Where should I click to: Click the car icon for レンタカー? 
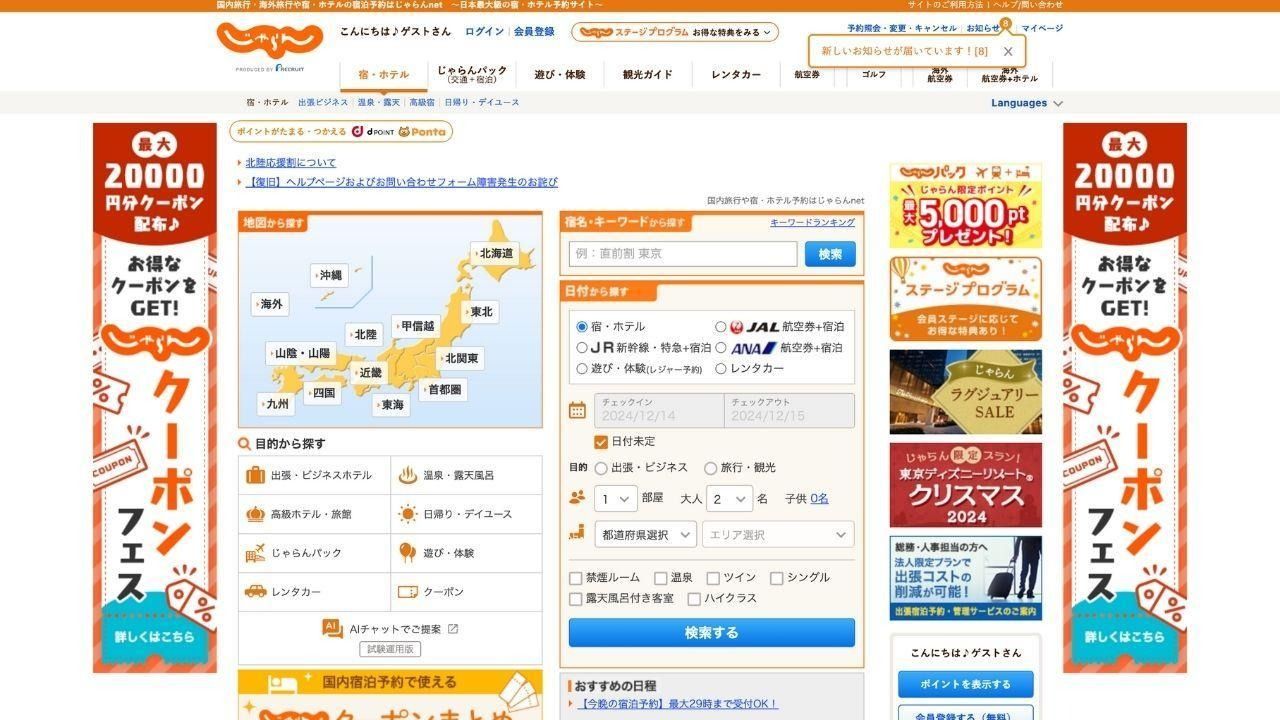[x=256, y=591]
